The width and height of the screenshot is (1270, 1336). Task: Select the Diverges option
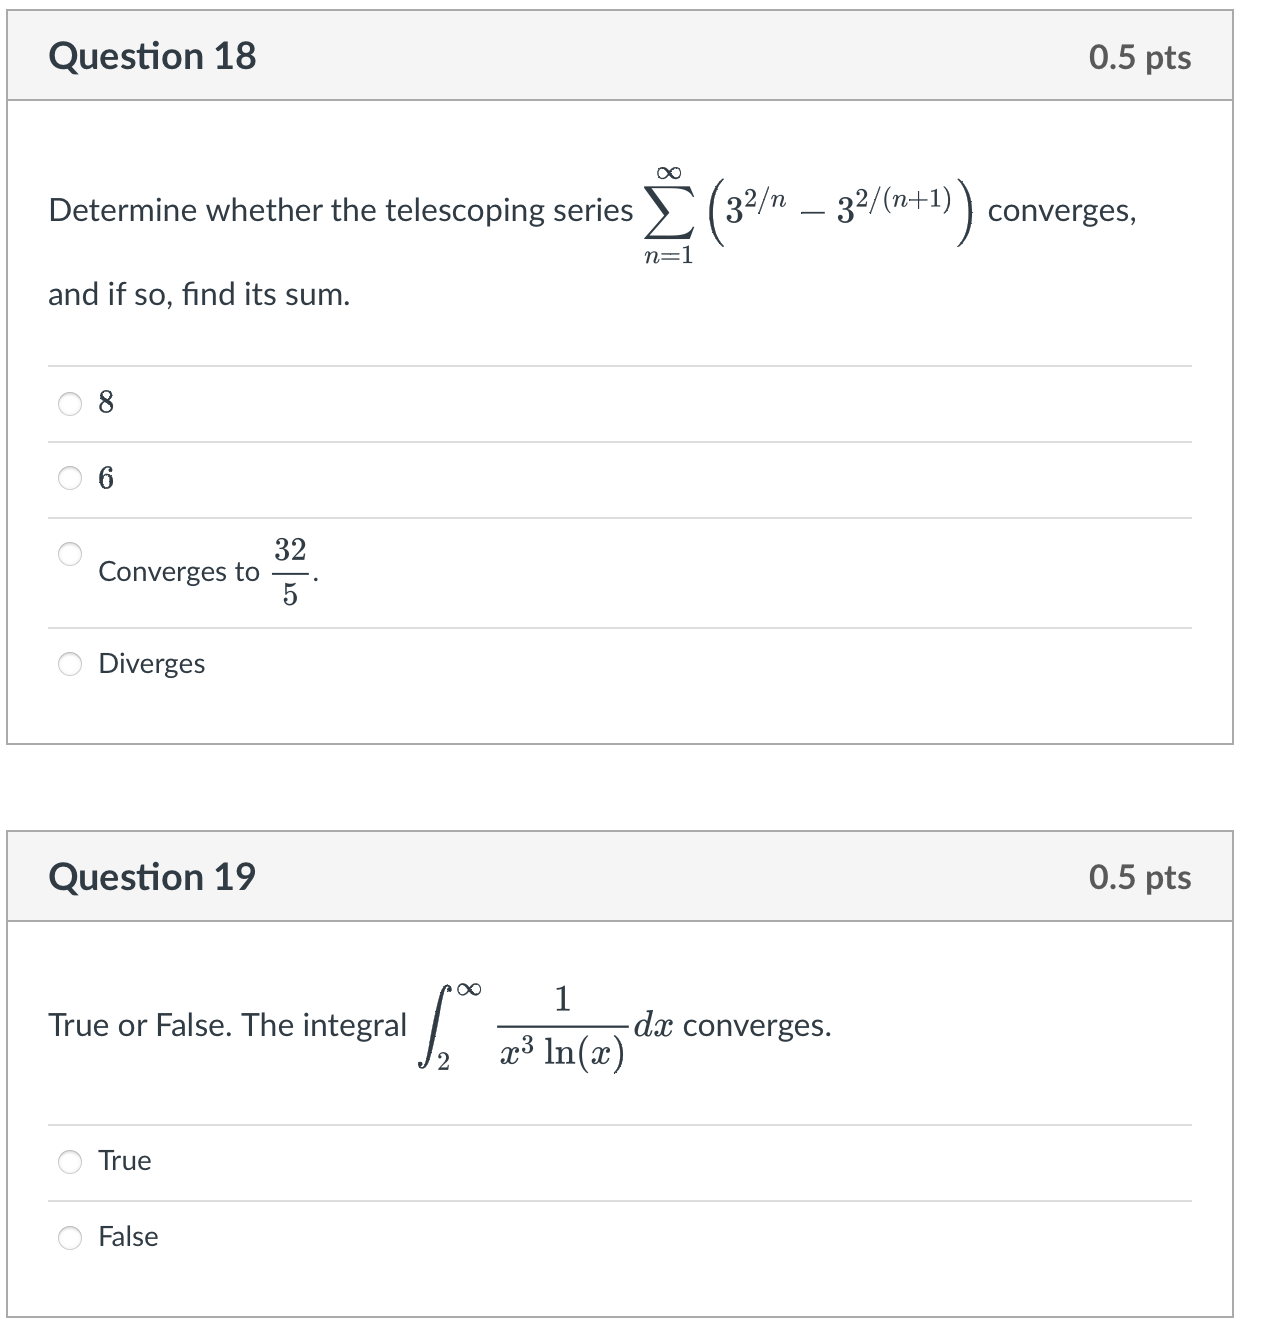70,663
